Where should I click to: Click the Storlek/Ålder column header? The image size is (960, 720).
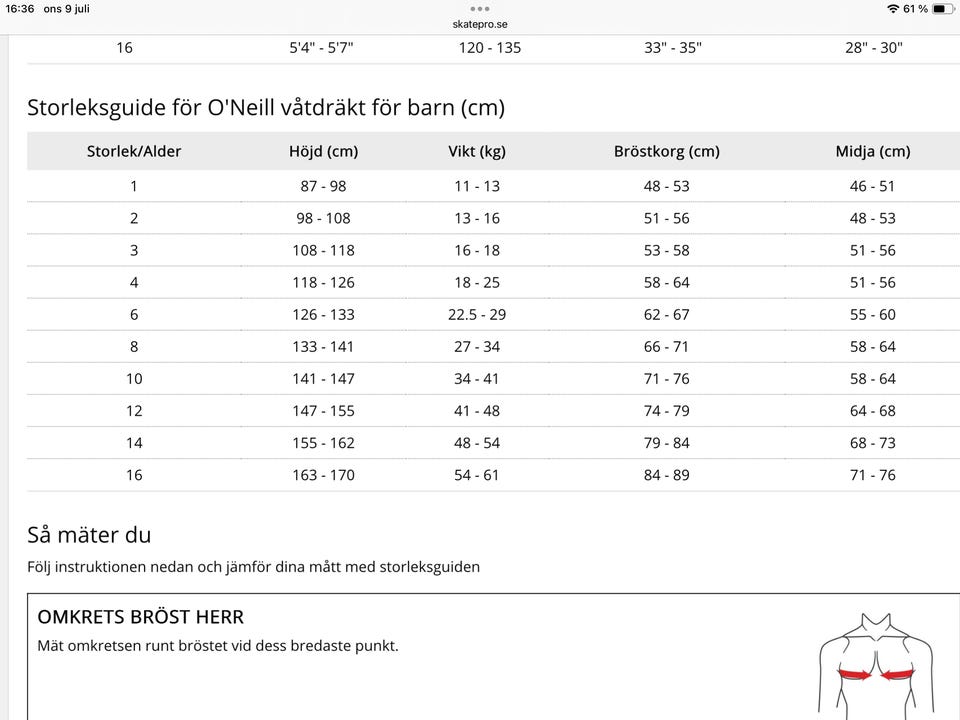click(134, 152)
